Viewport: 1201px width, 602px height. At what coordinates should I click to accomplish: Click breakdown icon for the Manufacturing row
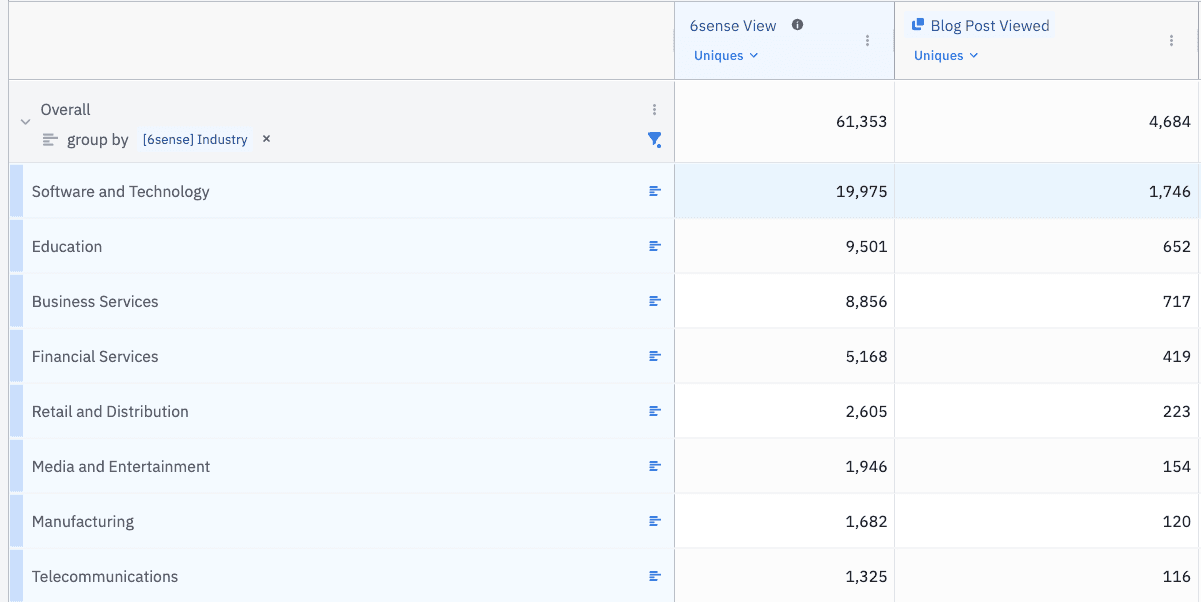(655, 521)
